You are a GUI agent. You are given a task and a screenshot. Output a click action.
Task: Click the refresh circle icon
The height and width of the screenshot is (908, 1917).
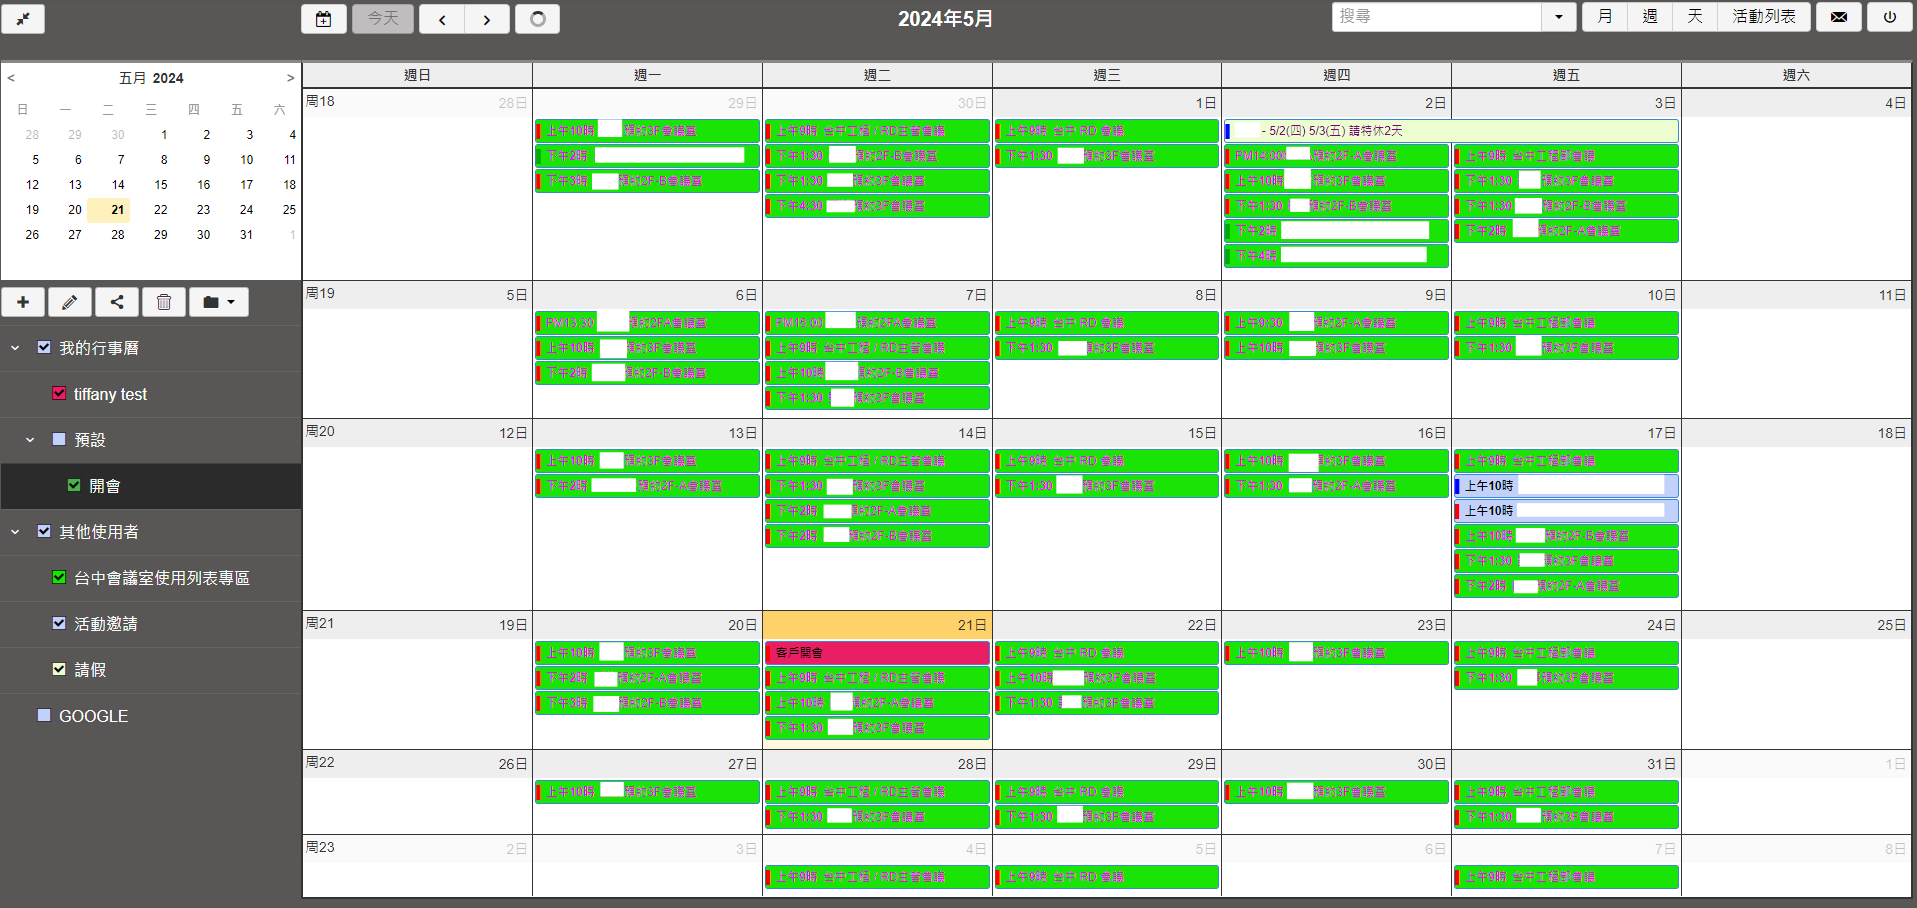pos(537,19)
